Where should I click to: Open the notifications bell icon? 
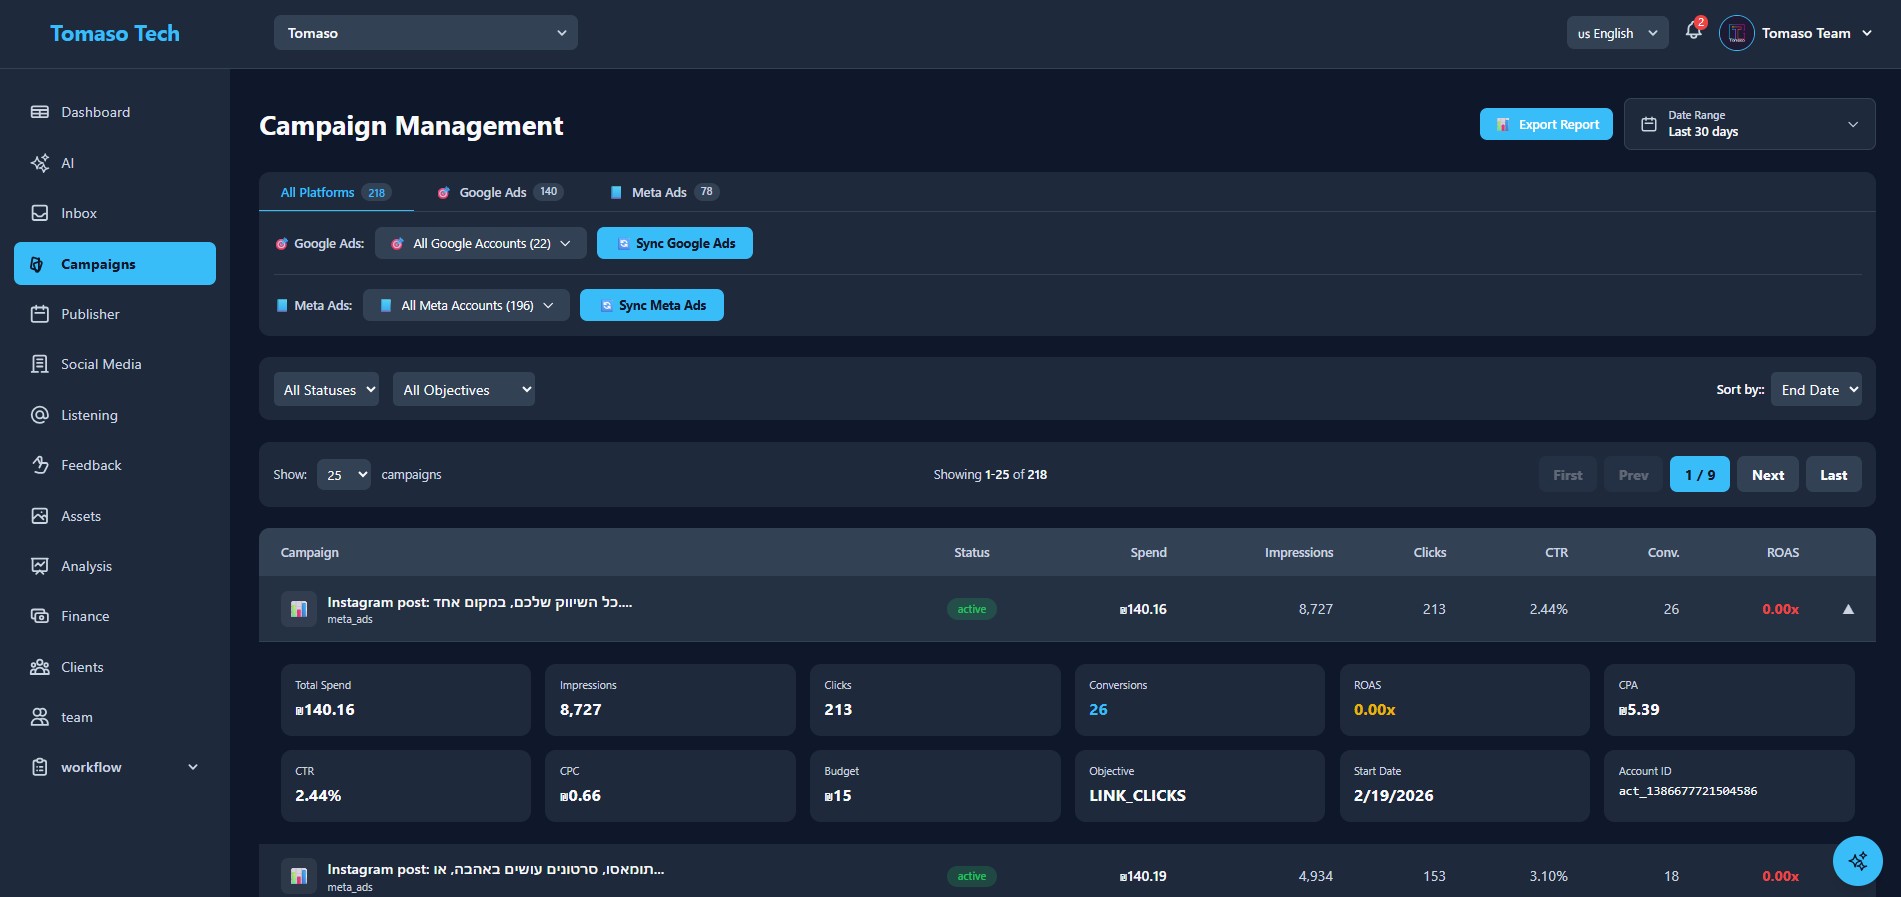pyautogui.click(x=1693, y=32)
